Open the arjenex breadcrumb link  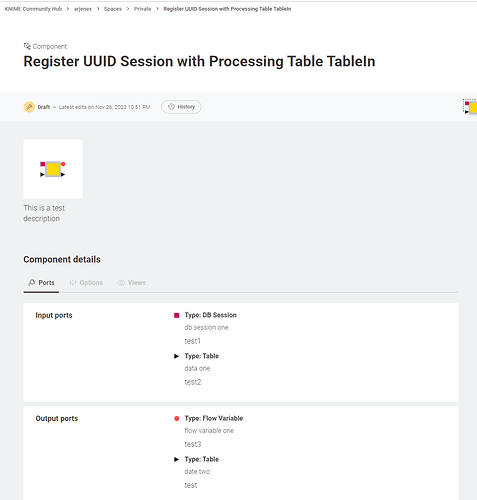point(83,9)
